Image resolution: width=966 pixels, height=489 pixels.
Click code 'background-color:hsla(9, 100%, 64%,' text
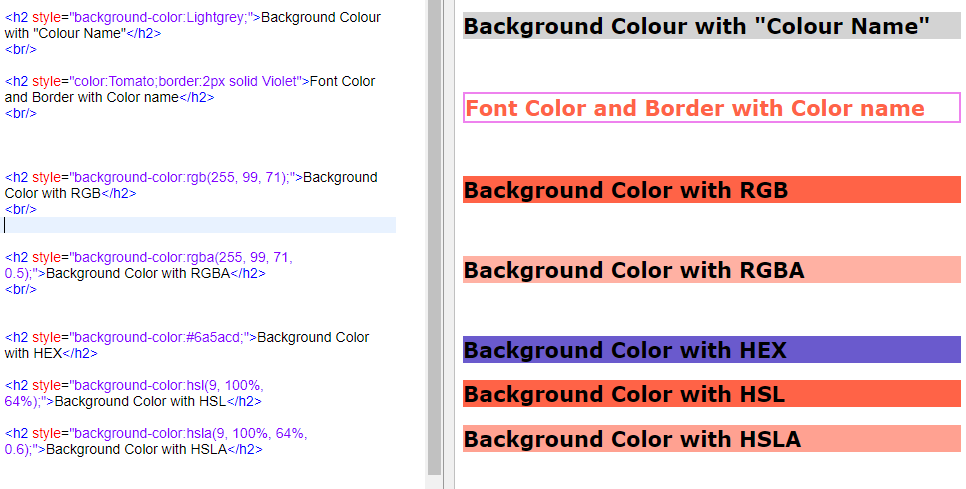click(188, 434)
